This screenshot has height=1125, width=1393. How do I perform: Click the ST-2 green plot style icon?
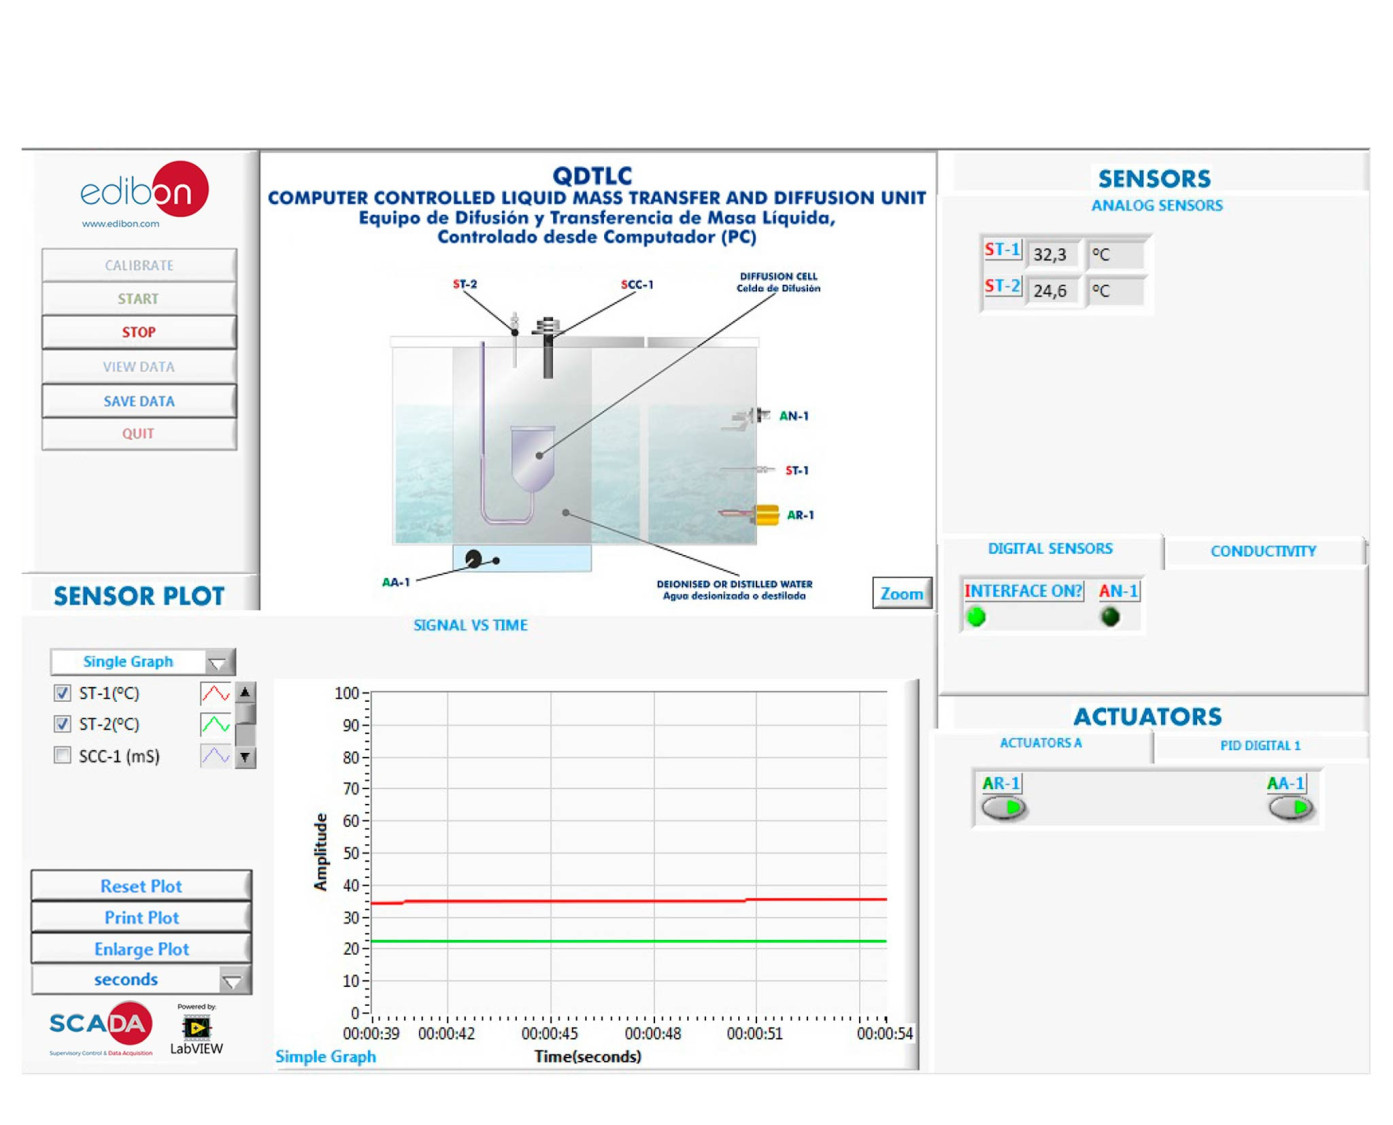tap(215, 724)
